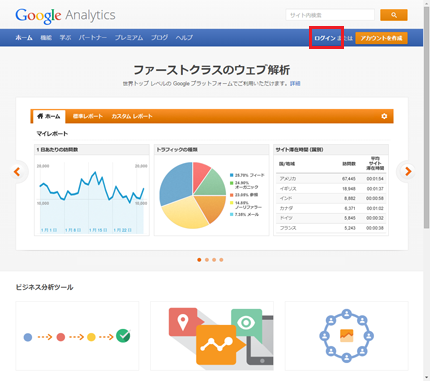Image resolution: width=430 pixels, height=381 pixels.
Task: Click the Google Analytics logo
Action: pos(65,15)
